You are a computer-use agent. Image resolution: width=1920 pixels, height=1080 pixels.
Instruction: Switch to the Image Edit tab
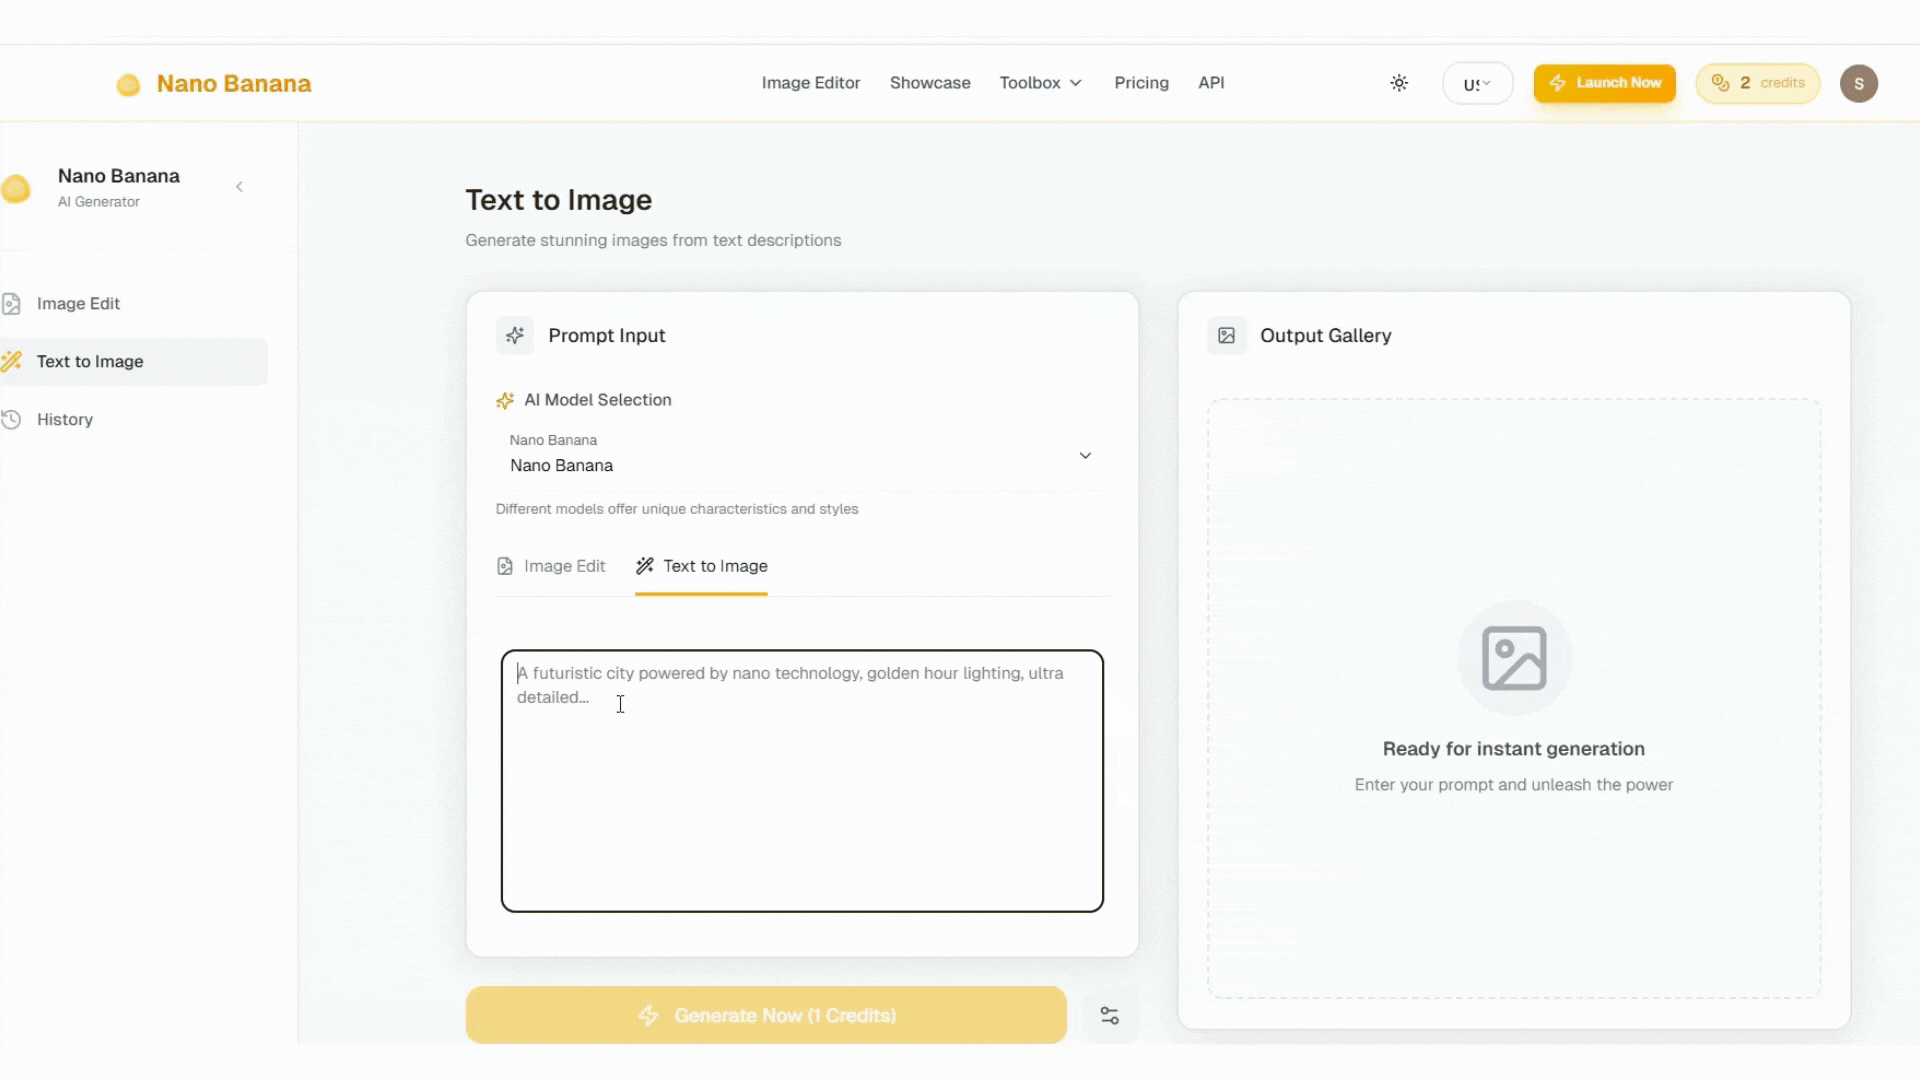point(551,567)
